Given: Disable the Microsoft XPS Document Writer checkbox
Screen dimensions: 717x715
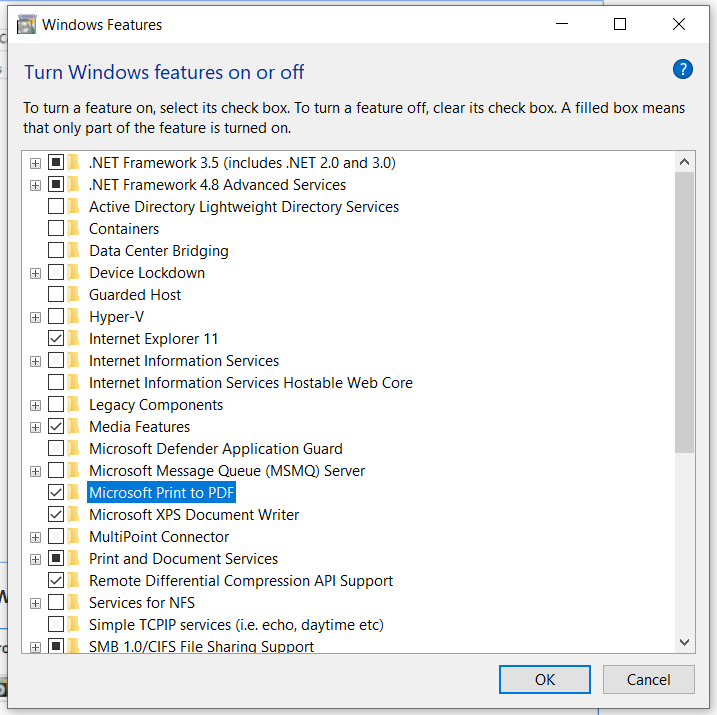Looking at the screenshot, I should (56, 515).
